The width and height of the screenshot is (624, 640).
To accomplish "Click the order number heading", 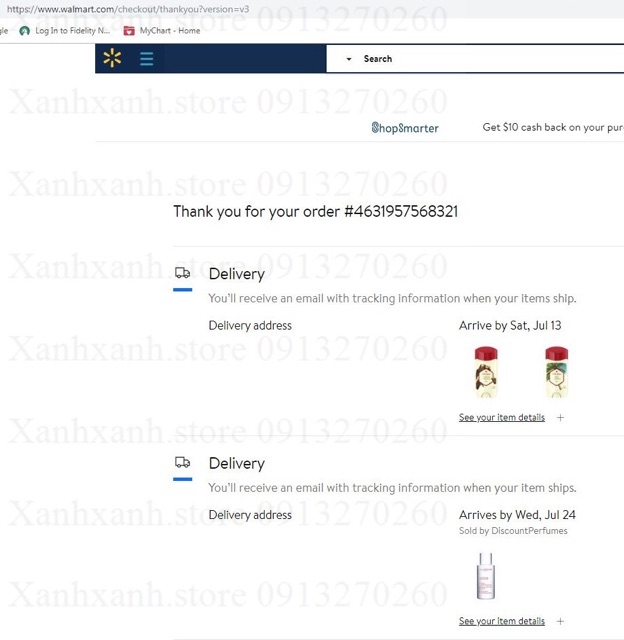I will click(x=315, y=211).
